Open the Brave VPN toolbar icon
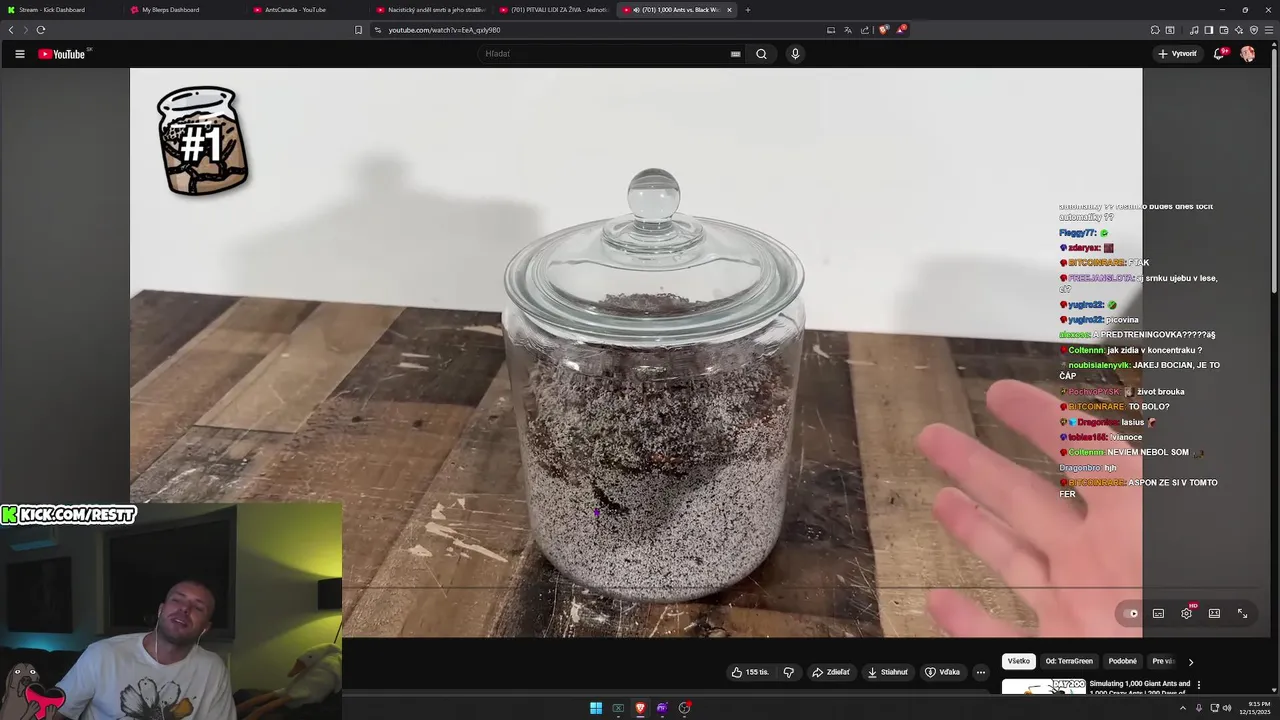 click(1254, 30)
